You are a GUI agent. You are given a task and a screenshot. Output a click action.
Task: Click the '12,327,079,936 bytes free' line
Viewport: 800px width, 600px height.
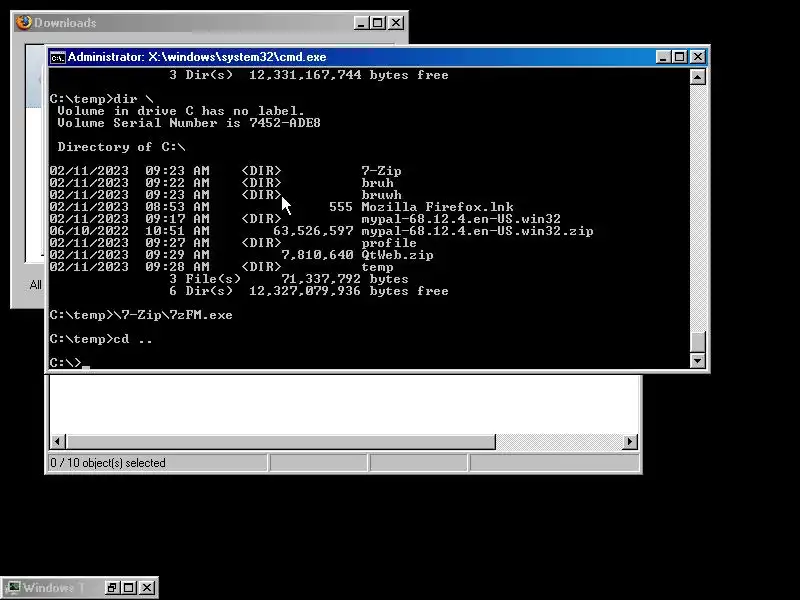(x=349, y=291)
